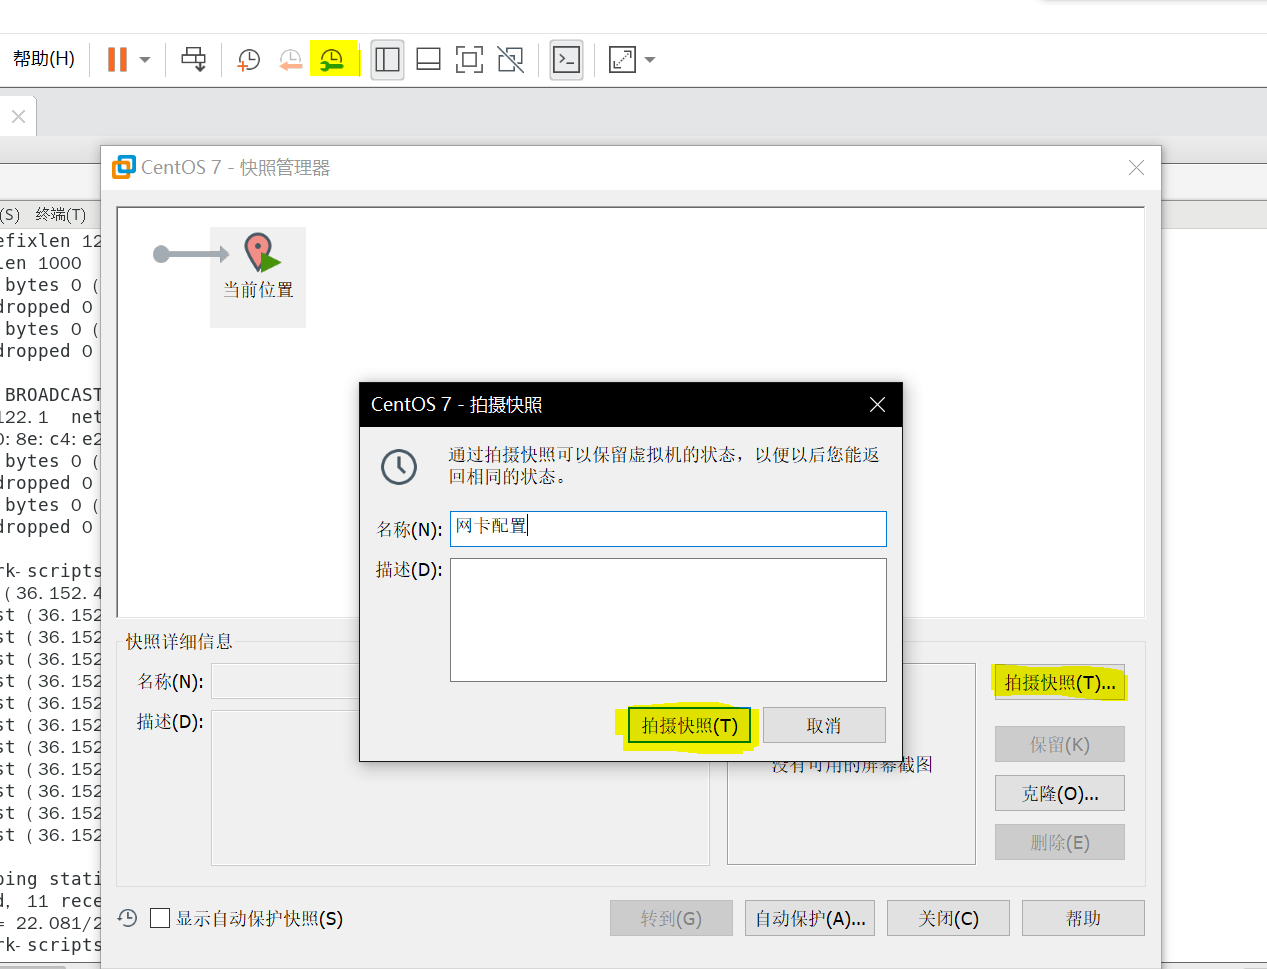This screenshot has width=1267, height=969.
Task: Open the dropdown arrow next to the pause button
Action: point(145,60)
